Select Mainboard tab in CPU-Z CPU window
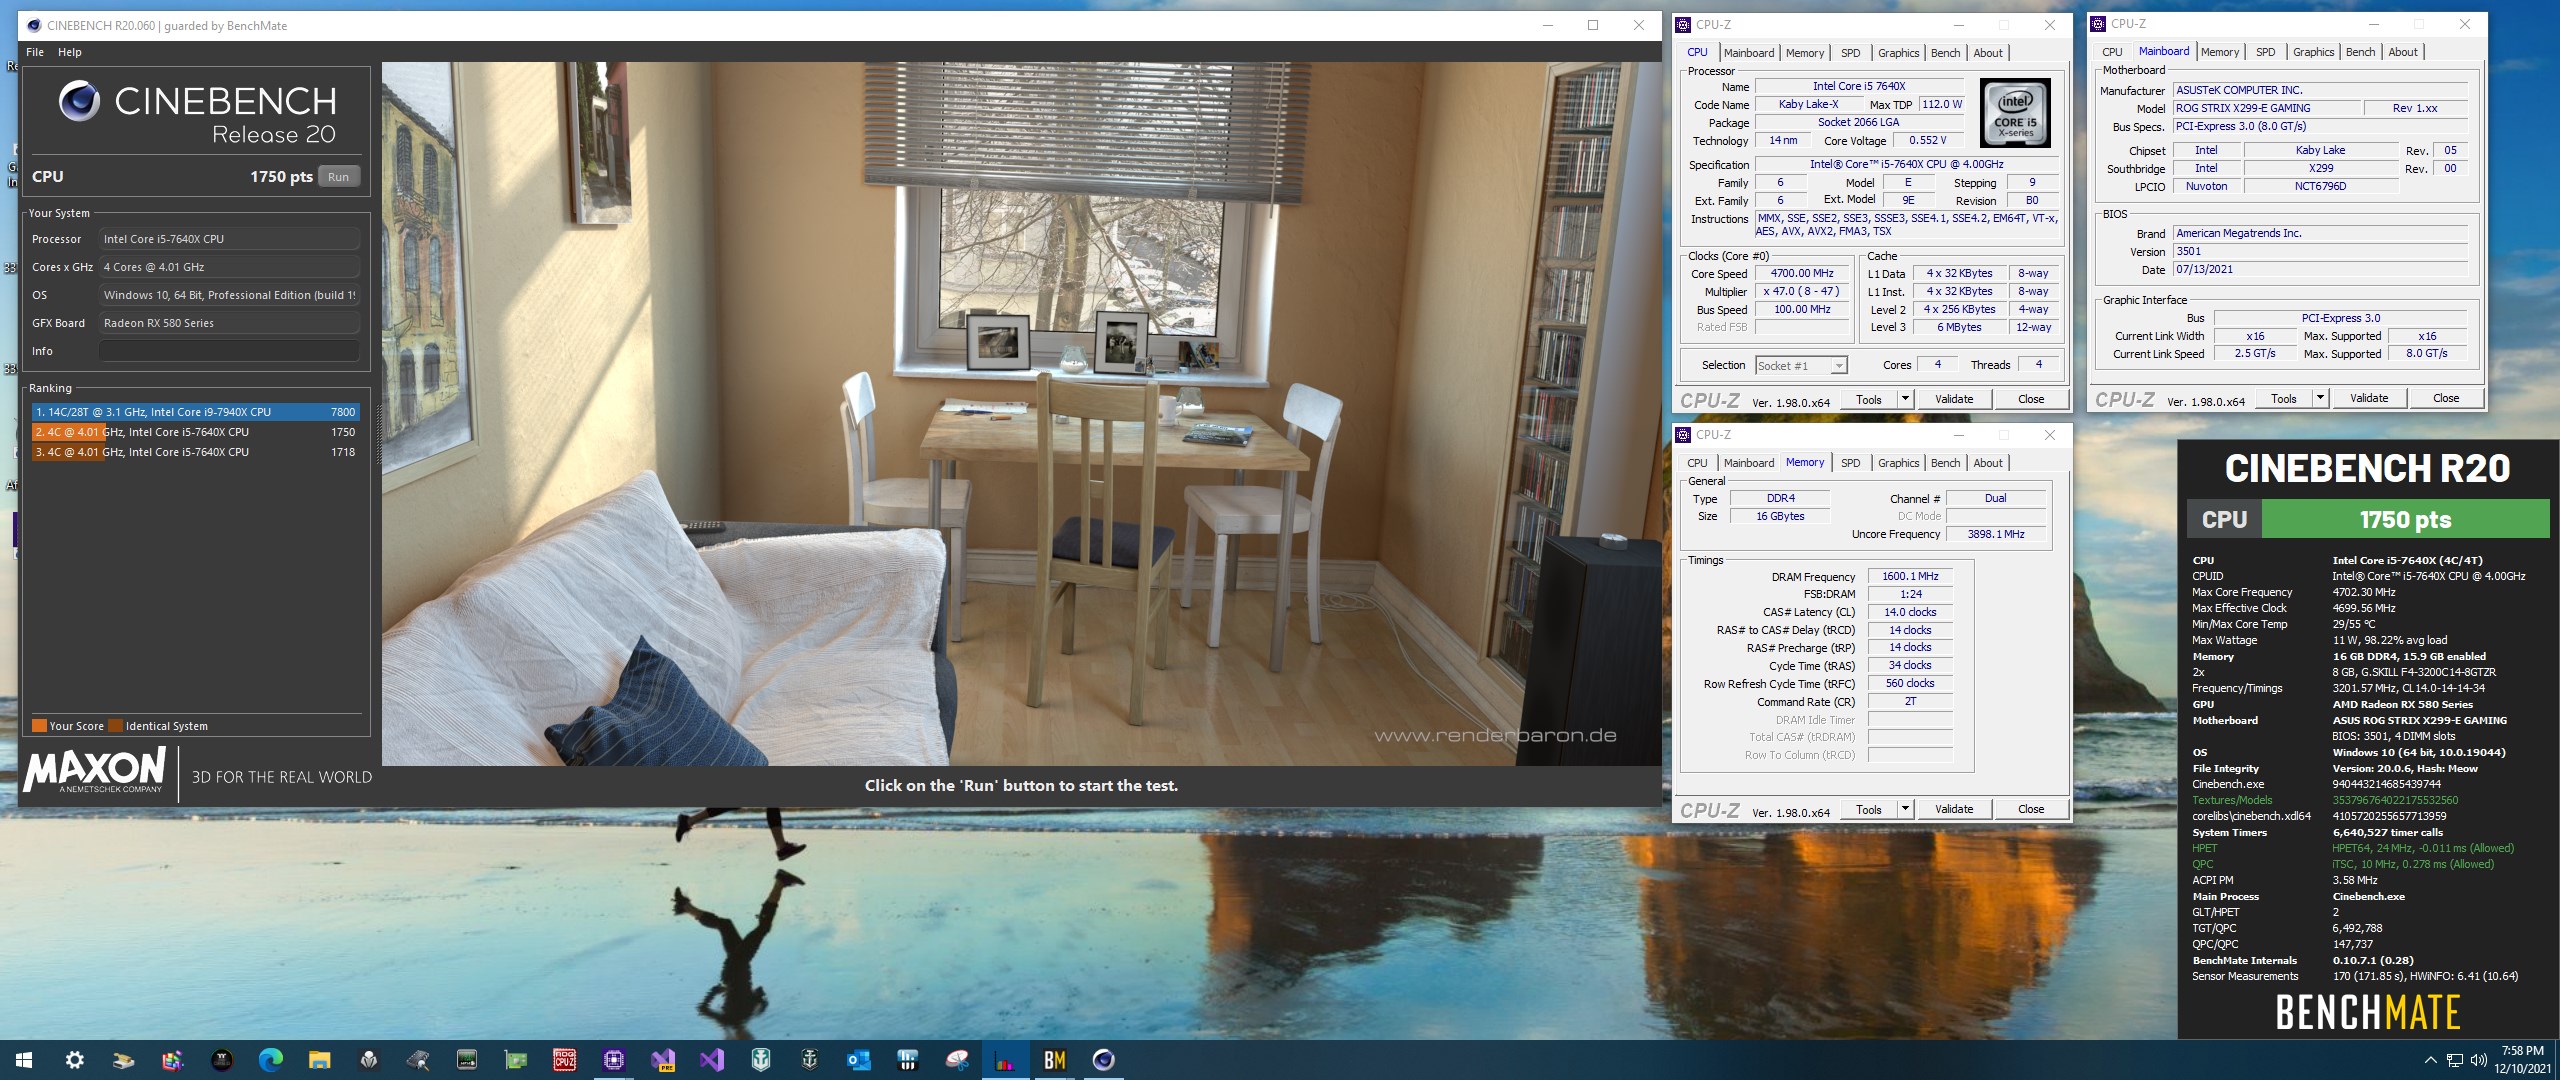The height and width of the screenshot is (1080, 2560). (1749, 53)
